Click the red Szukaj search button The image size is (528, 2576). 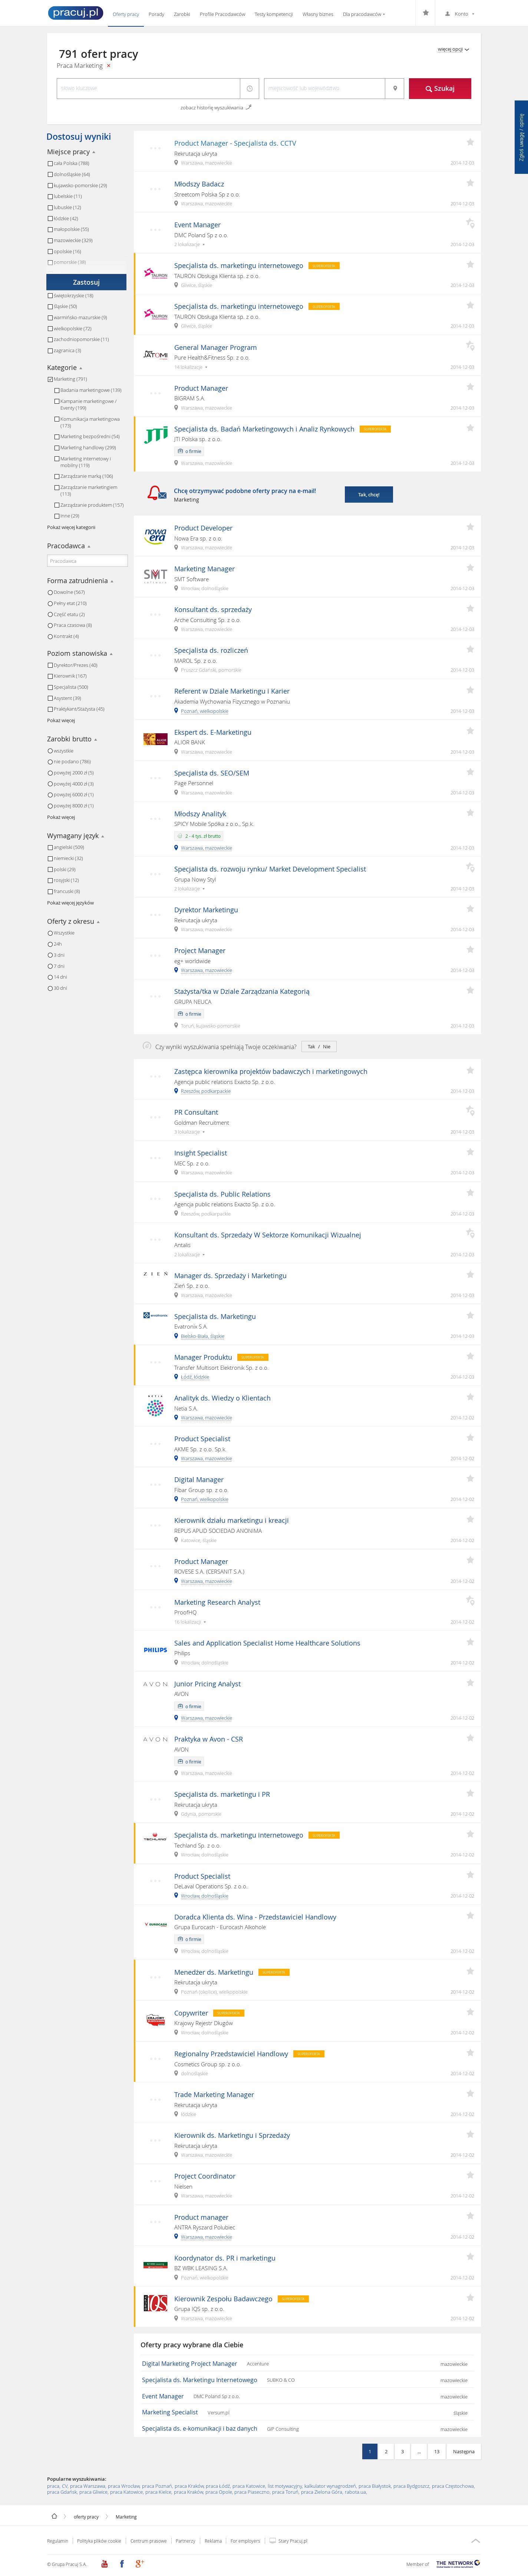click(440, 88)
